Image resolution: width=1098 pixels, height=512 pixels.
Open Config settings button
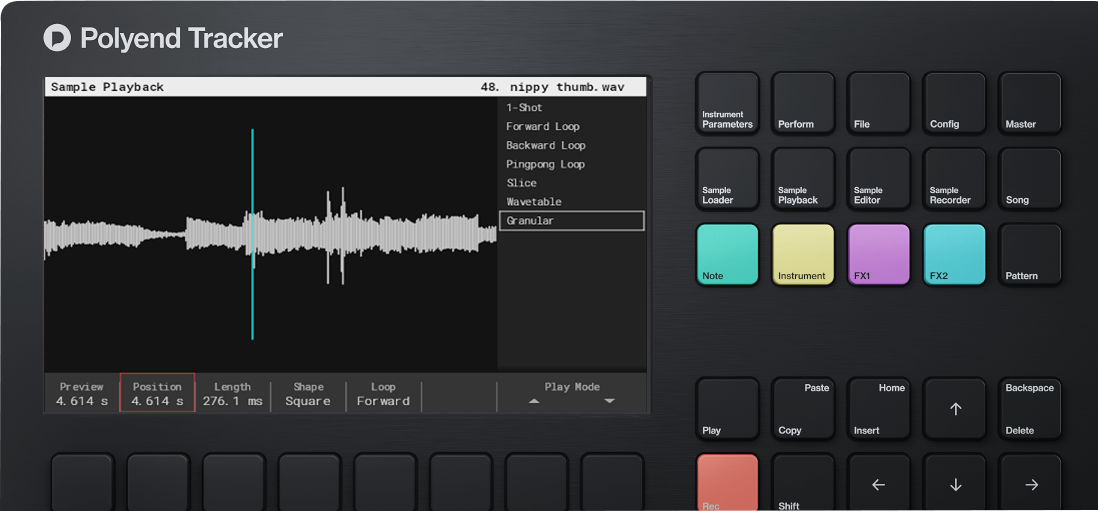click(x=954, y=103)
